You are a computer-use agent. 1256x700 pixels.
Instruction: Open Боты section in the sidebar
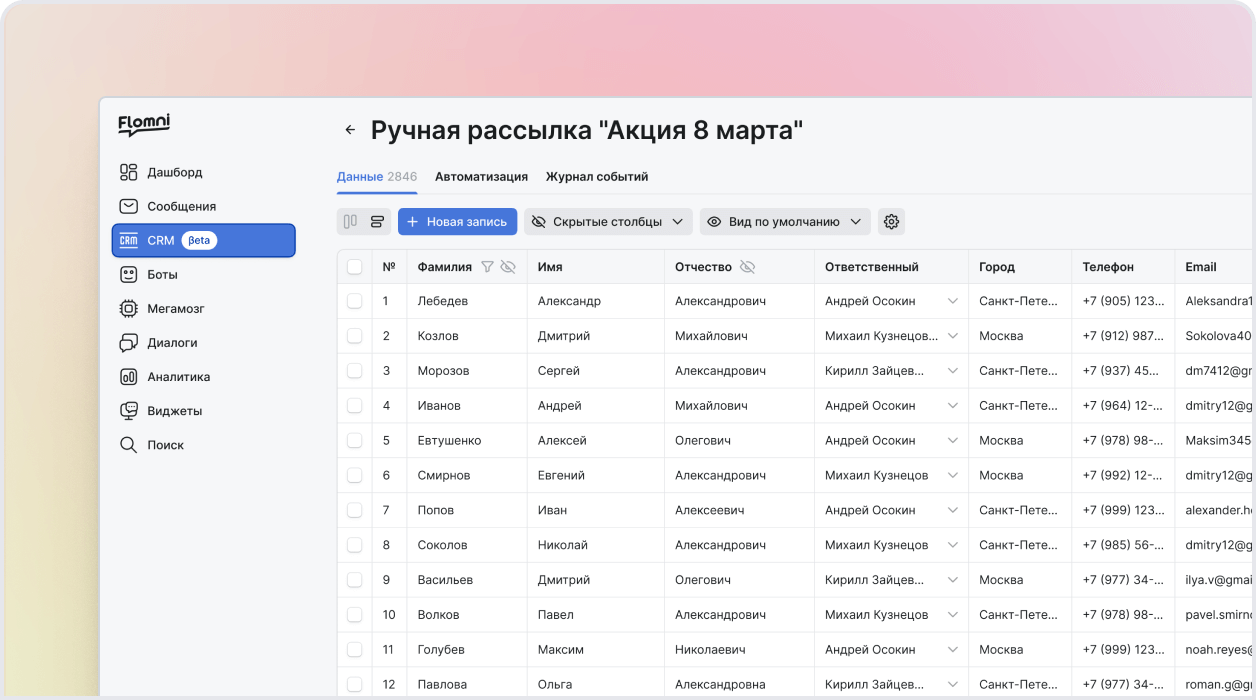[162, 275]
